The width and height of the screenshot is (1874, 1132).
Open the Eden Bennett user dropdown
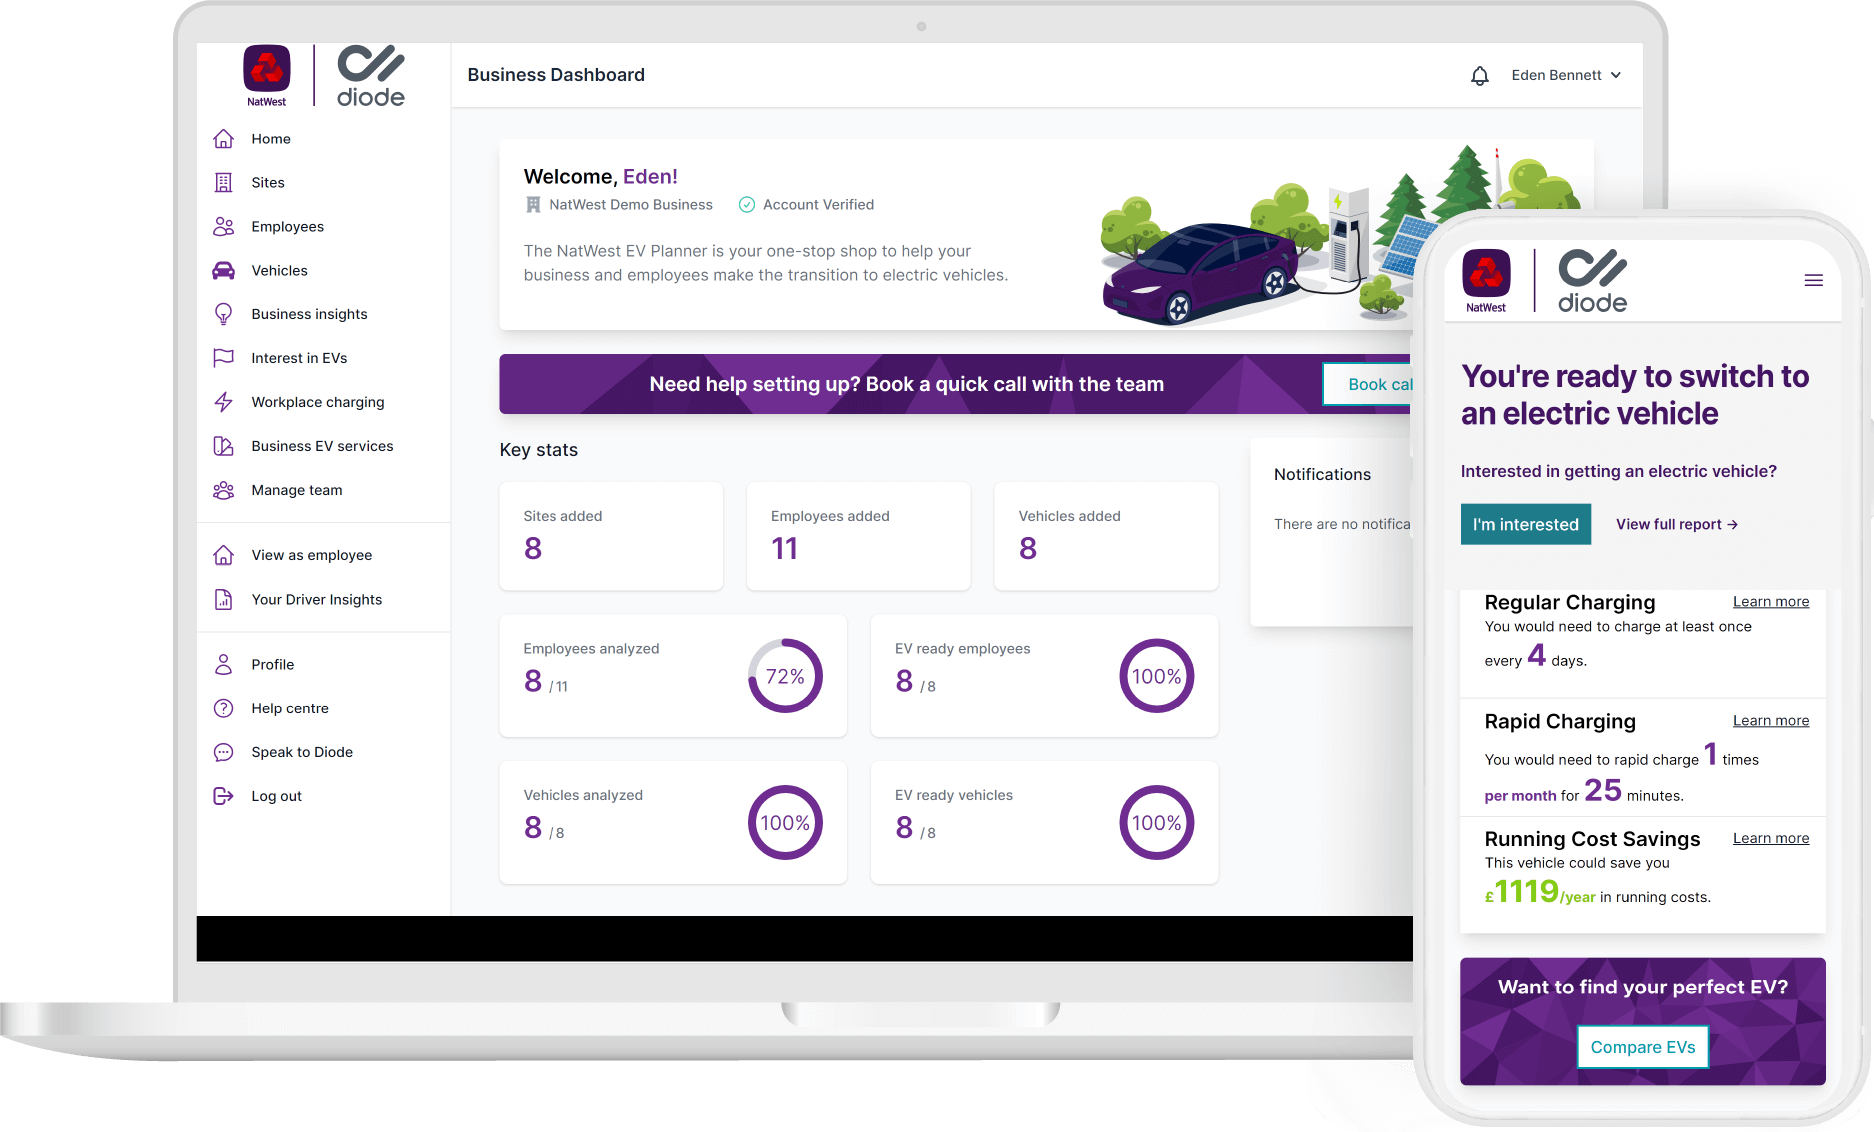[1565, 76]
